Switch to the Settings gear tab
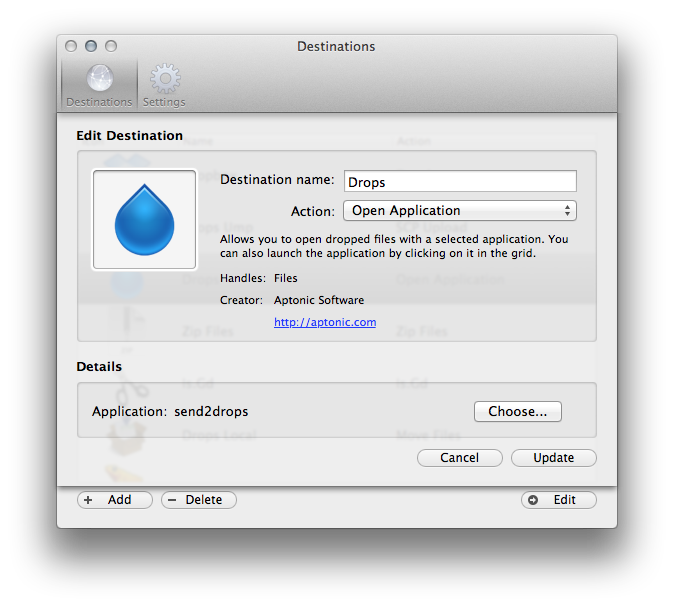The height and width of the screenshot is (607, 674). coord(164,85)
